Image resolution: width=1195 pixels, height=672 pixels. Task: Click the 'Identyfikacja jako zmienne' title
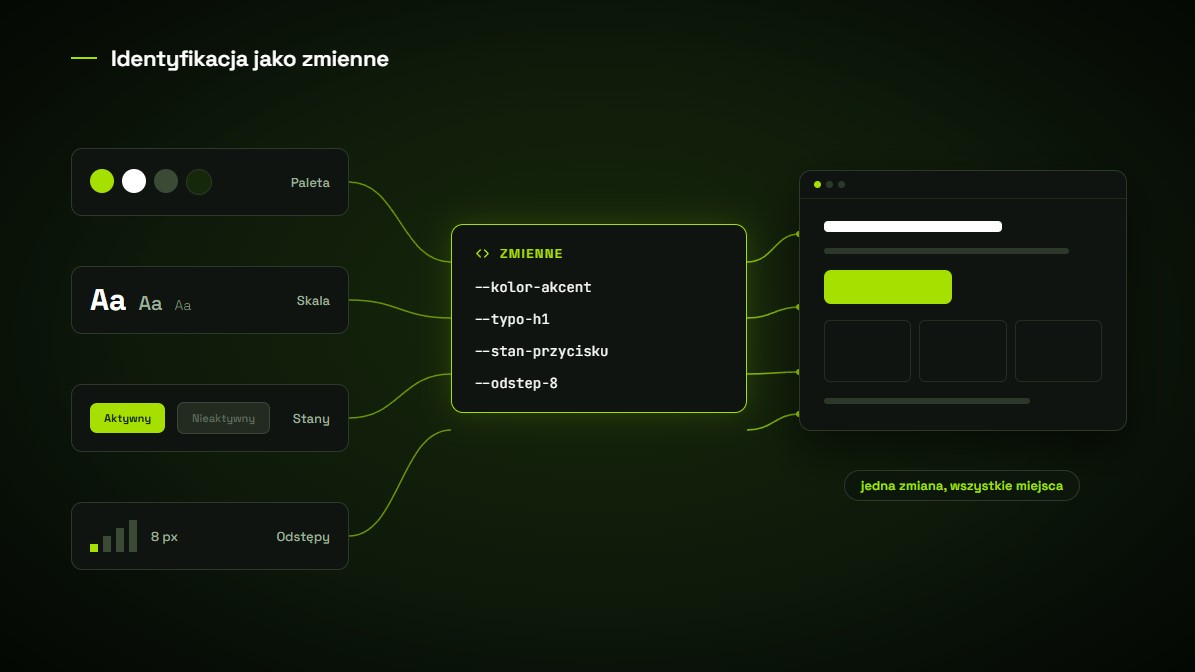pos(250,59)
